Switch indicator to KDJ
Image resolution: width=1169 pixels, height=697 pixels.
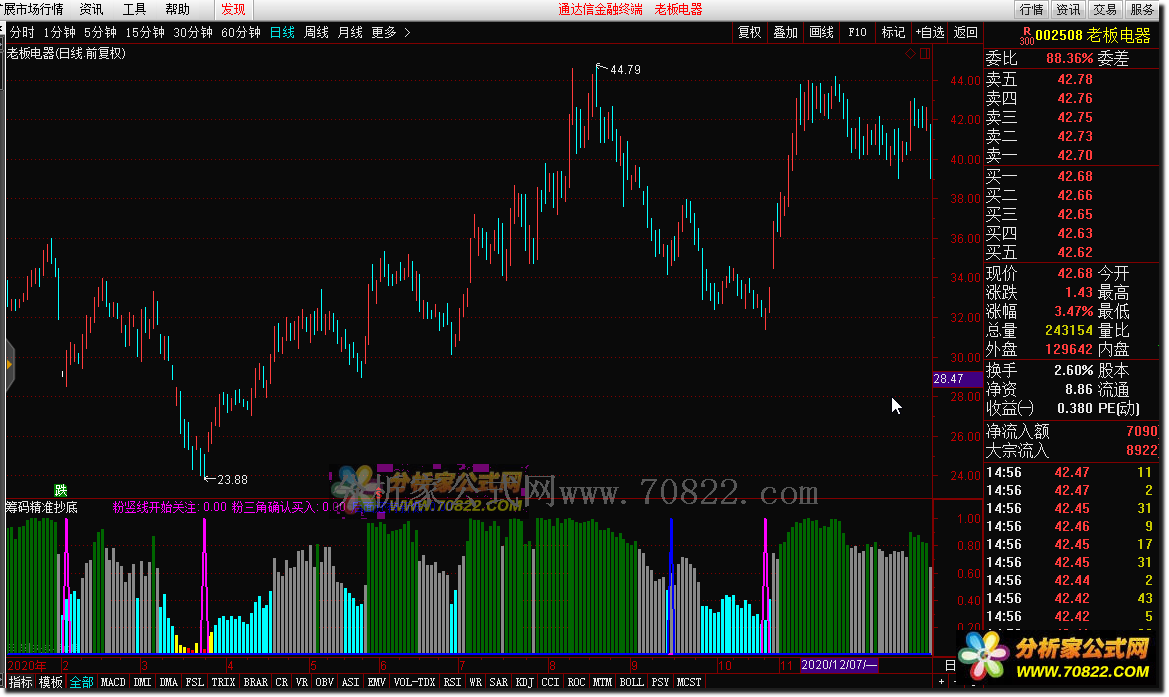(524, 682)
